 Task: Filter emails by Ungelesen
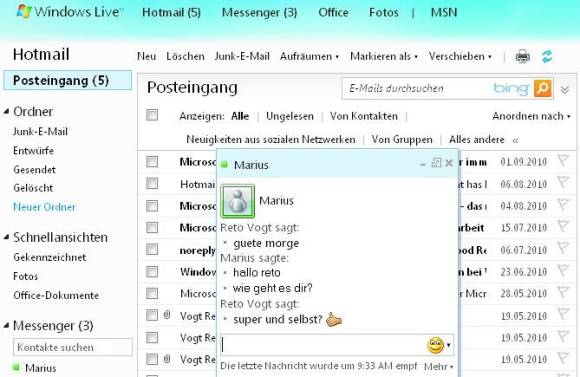pyautogui.click(x=290, y=116)
